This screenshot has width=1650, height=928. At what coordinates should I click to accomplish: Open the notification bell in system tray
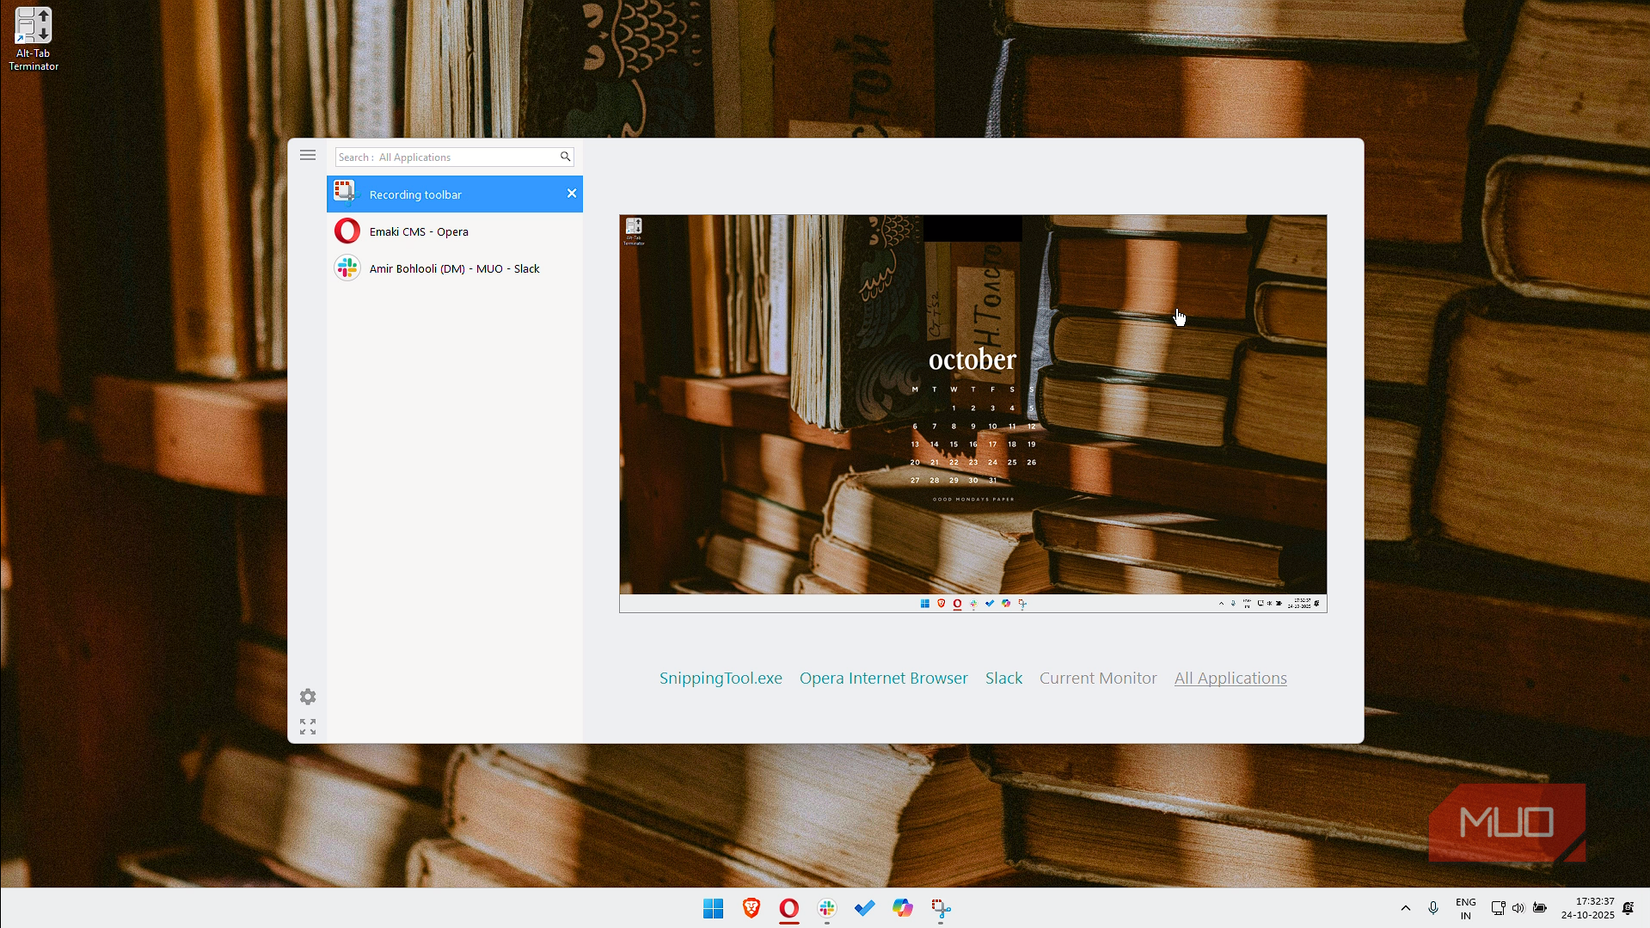(x=1627, y=908)
